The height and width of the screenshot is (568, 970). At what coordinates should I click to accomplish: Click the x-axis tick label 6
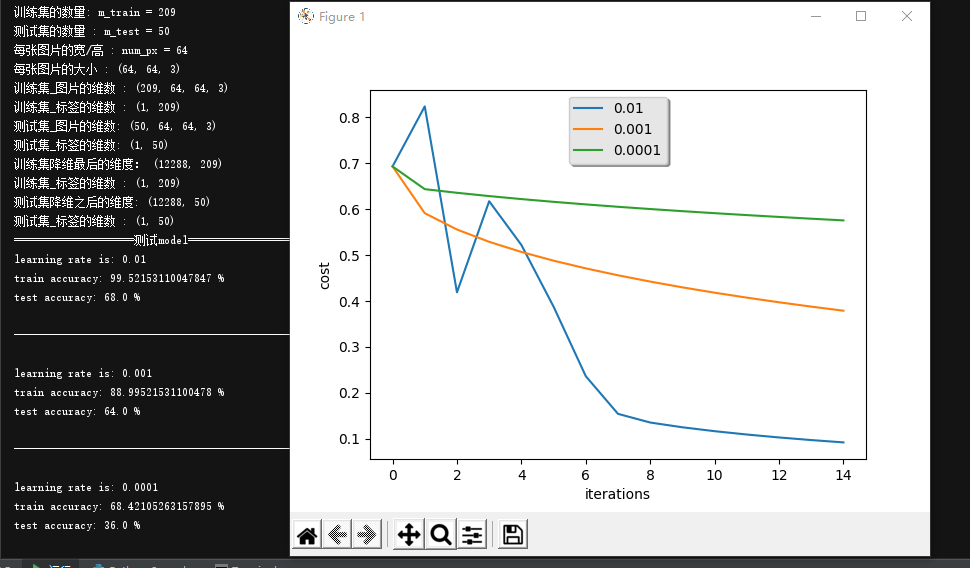click(x=586, y=475)
